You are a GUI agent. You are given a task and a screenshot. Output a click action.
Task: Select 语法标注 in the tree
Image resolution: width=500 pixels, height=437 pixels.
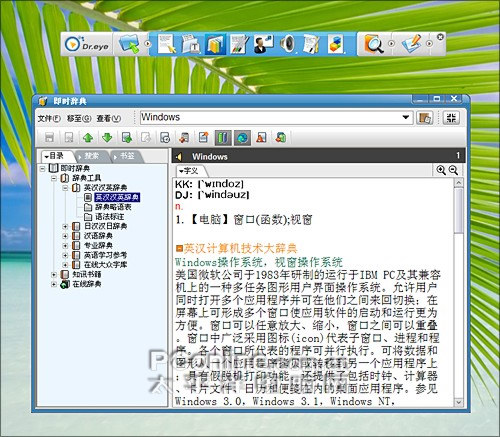(109, 217)
